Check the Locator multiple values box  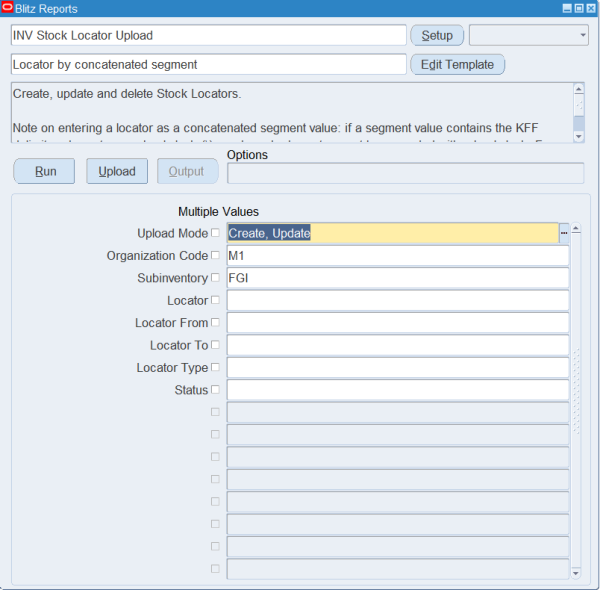coord(215,300)
